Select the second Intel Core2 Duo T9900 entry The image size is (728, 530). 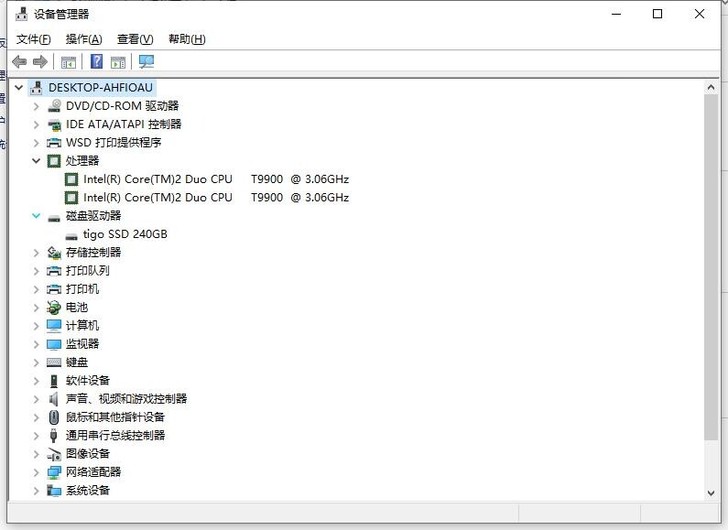[x=216, y=198]
